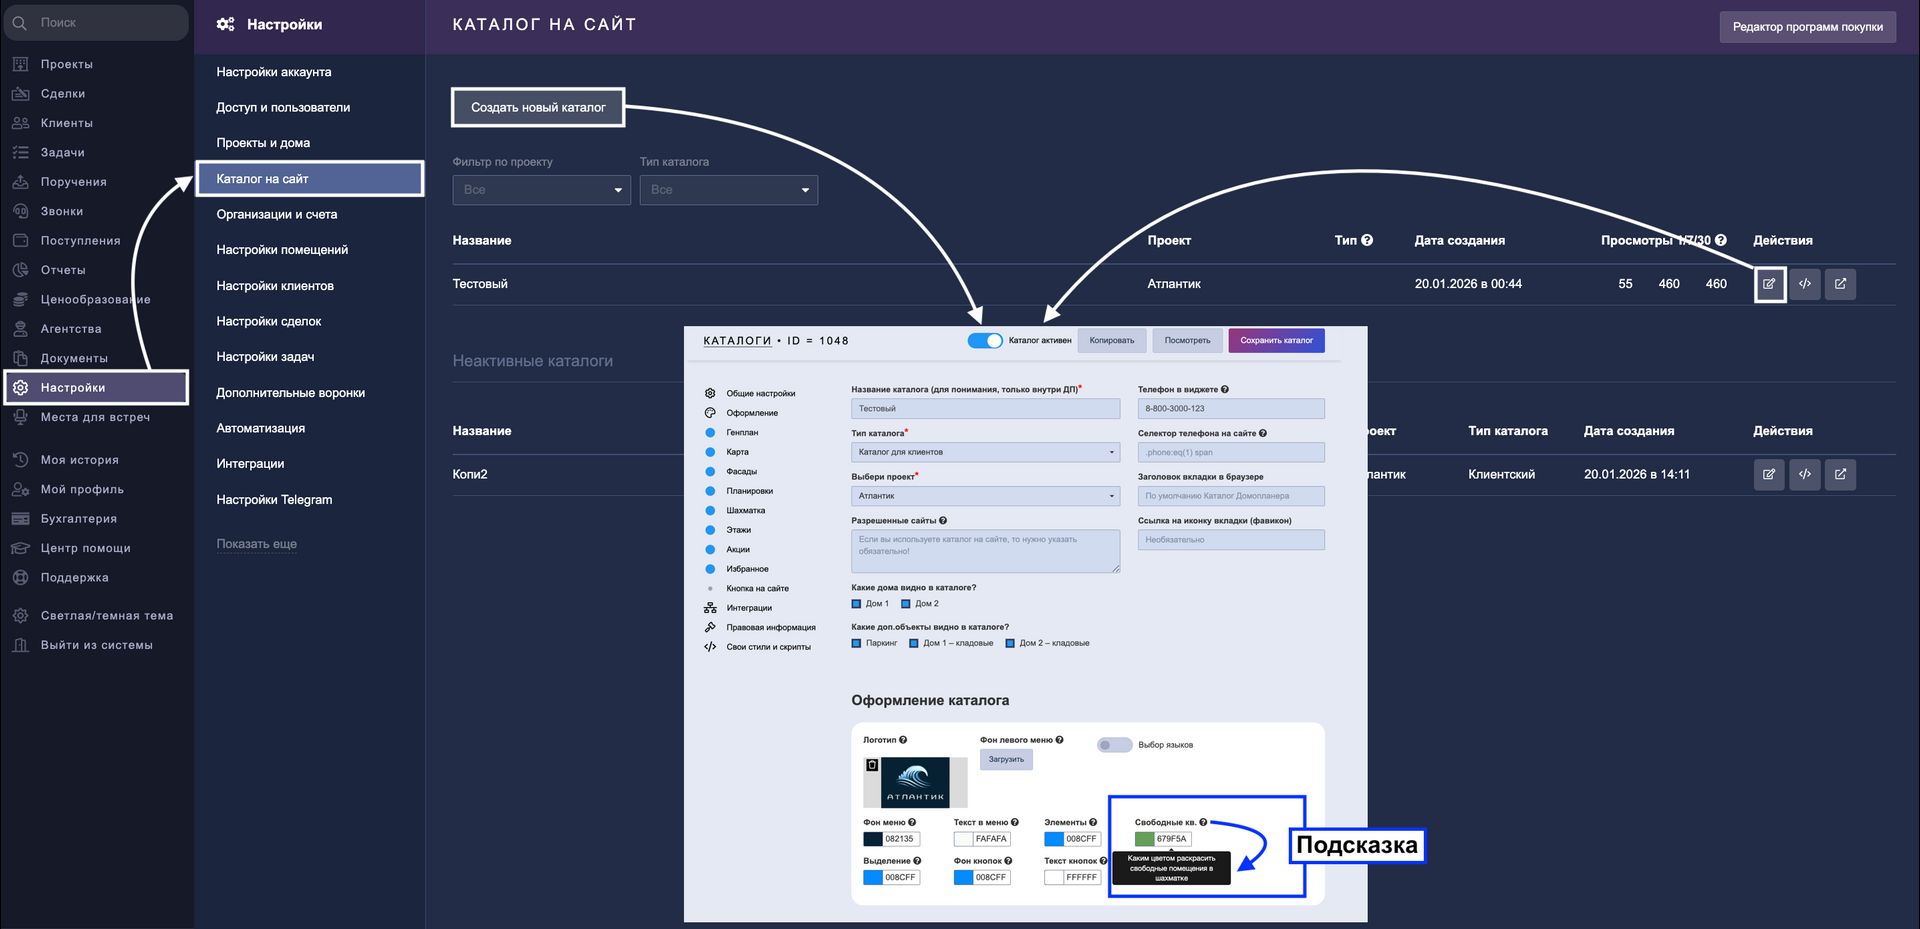Toggle the Выбор языков switch

point(1113,745)
